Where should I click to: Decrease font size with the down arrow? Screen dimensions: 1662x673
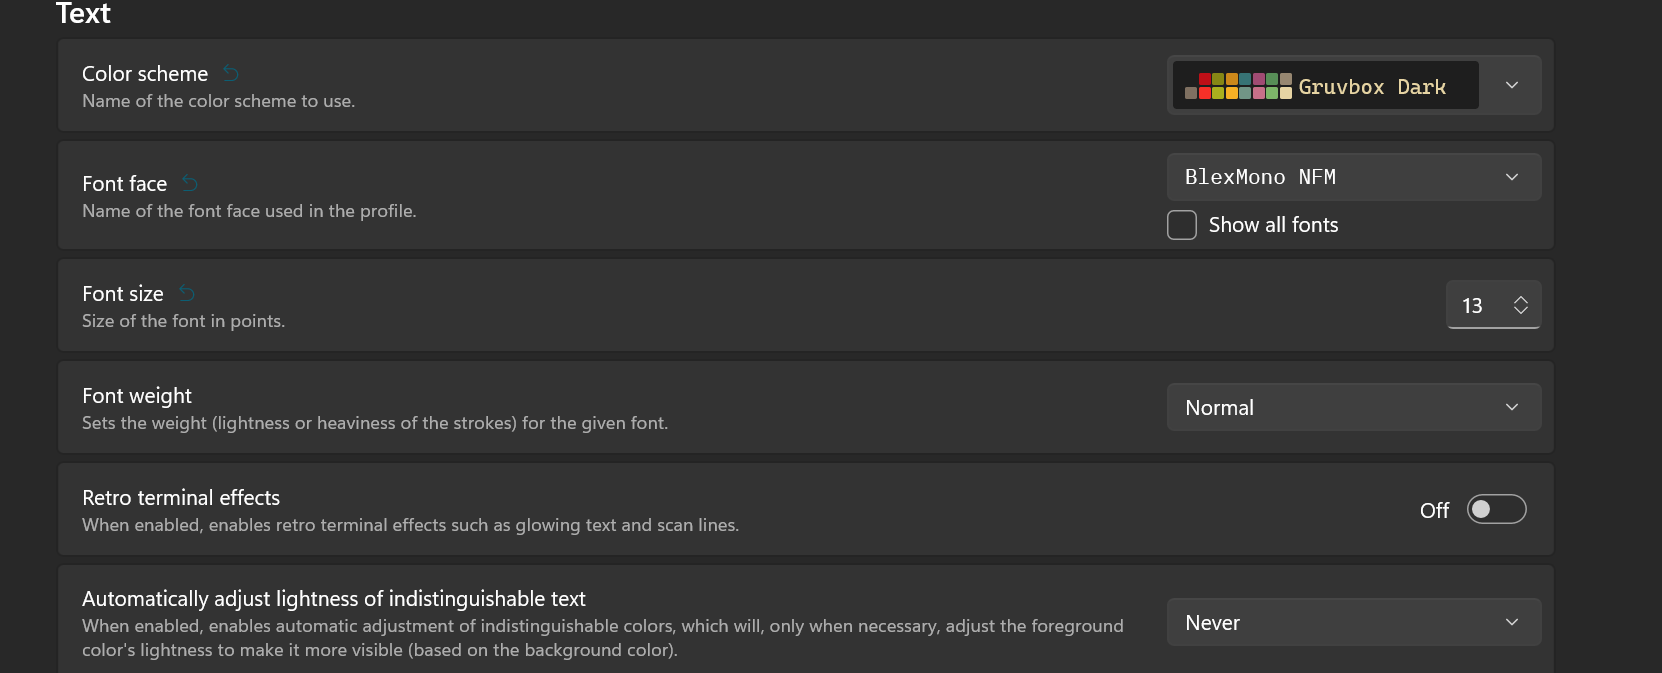[1521, 312]
